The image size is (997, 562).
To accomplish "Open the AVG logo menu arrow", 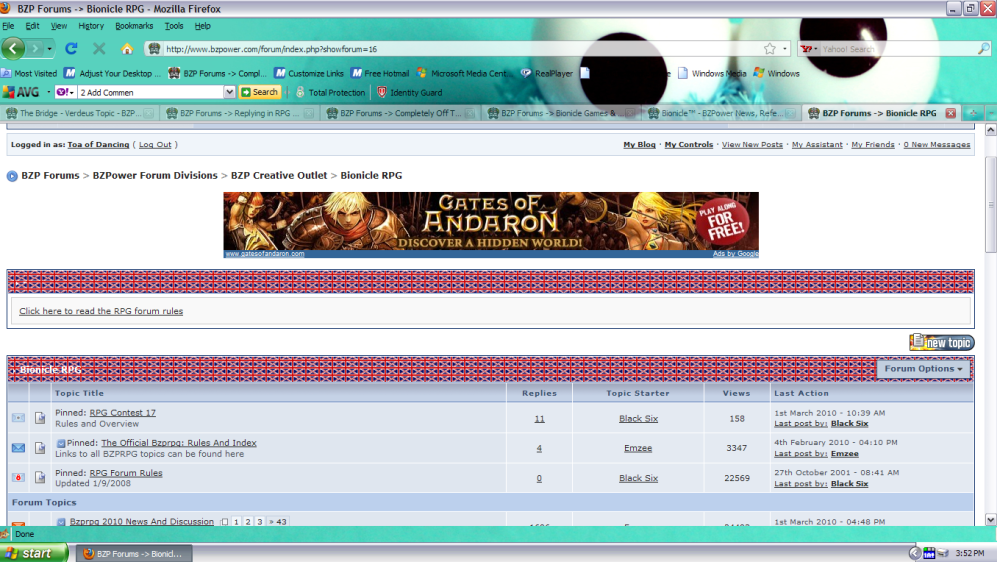I will pos(48,92).
